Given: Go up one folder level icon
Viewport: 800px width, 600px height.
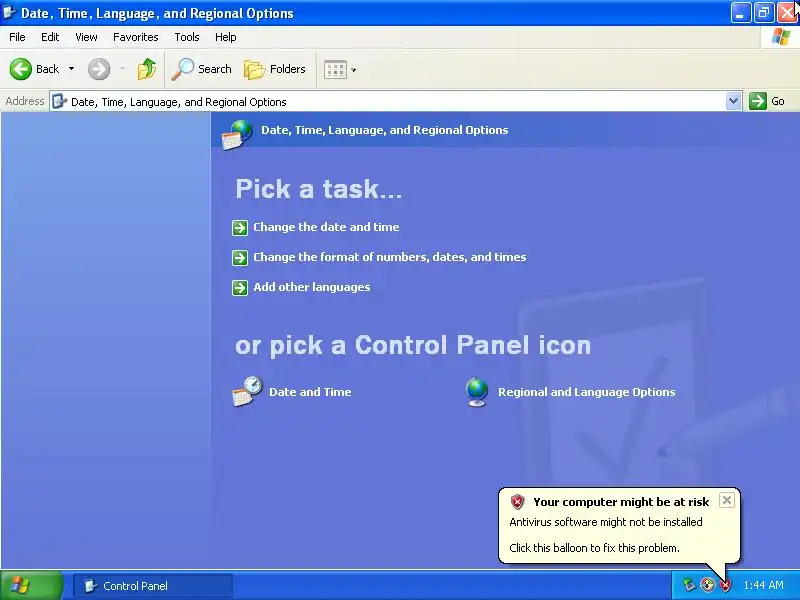Looking at the screenshot, I should point(147,69).
